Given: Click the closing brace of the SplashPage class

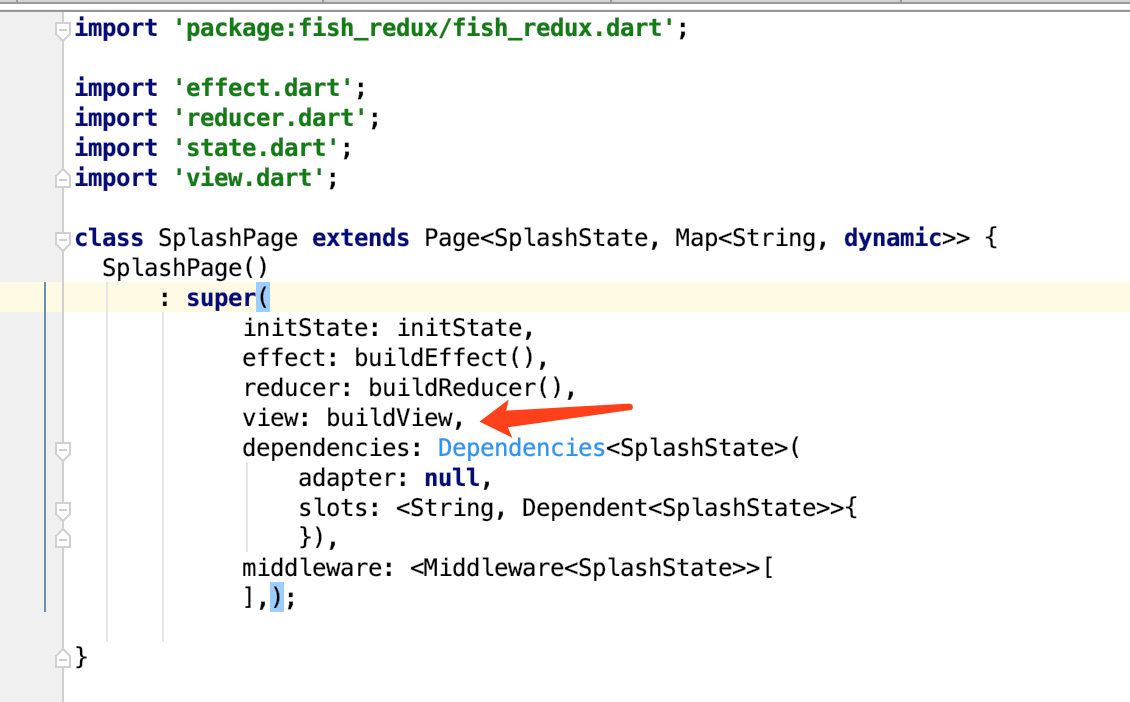Looking at the screenshot, I should pyautogui.click(x=81, y=657).
